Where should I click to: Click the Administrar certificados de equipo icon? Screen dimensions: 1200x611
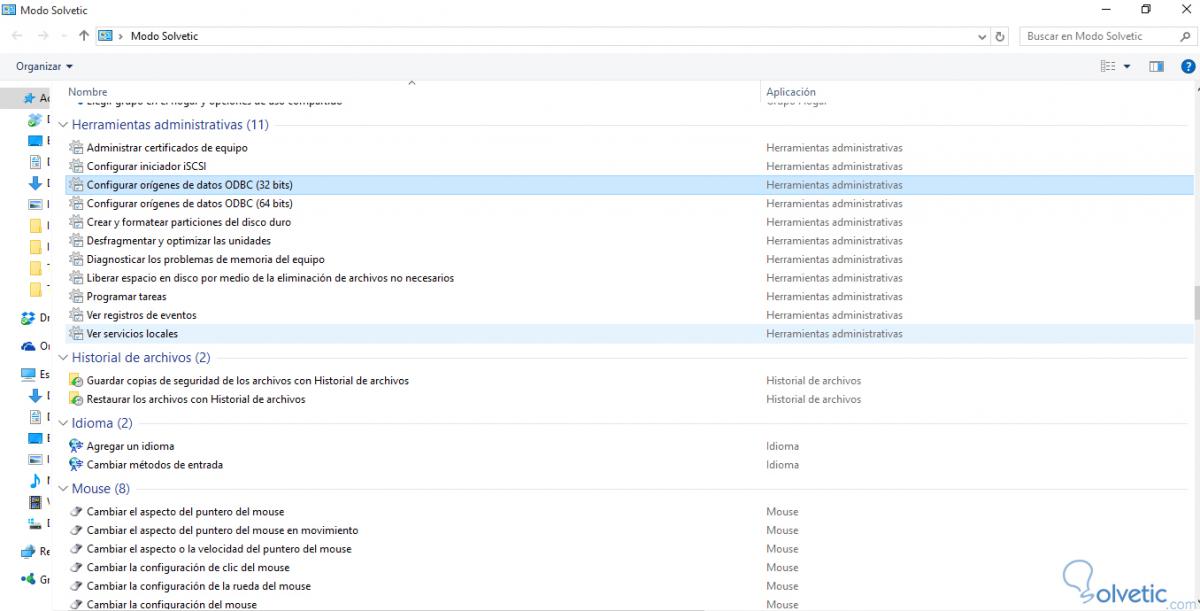pyautogui.click(x=76, y=148)
